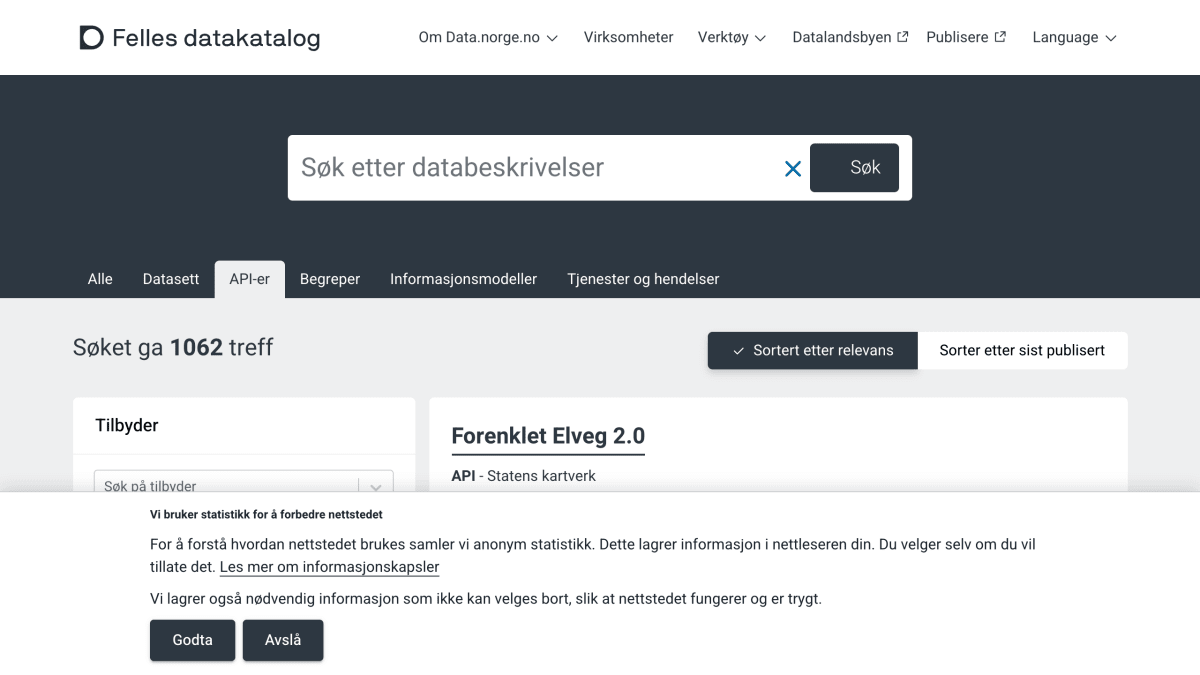Click the Felles datakatalog title text

216,38
